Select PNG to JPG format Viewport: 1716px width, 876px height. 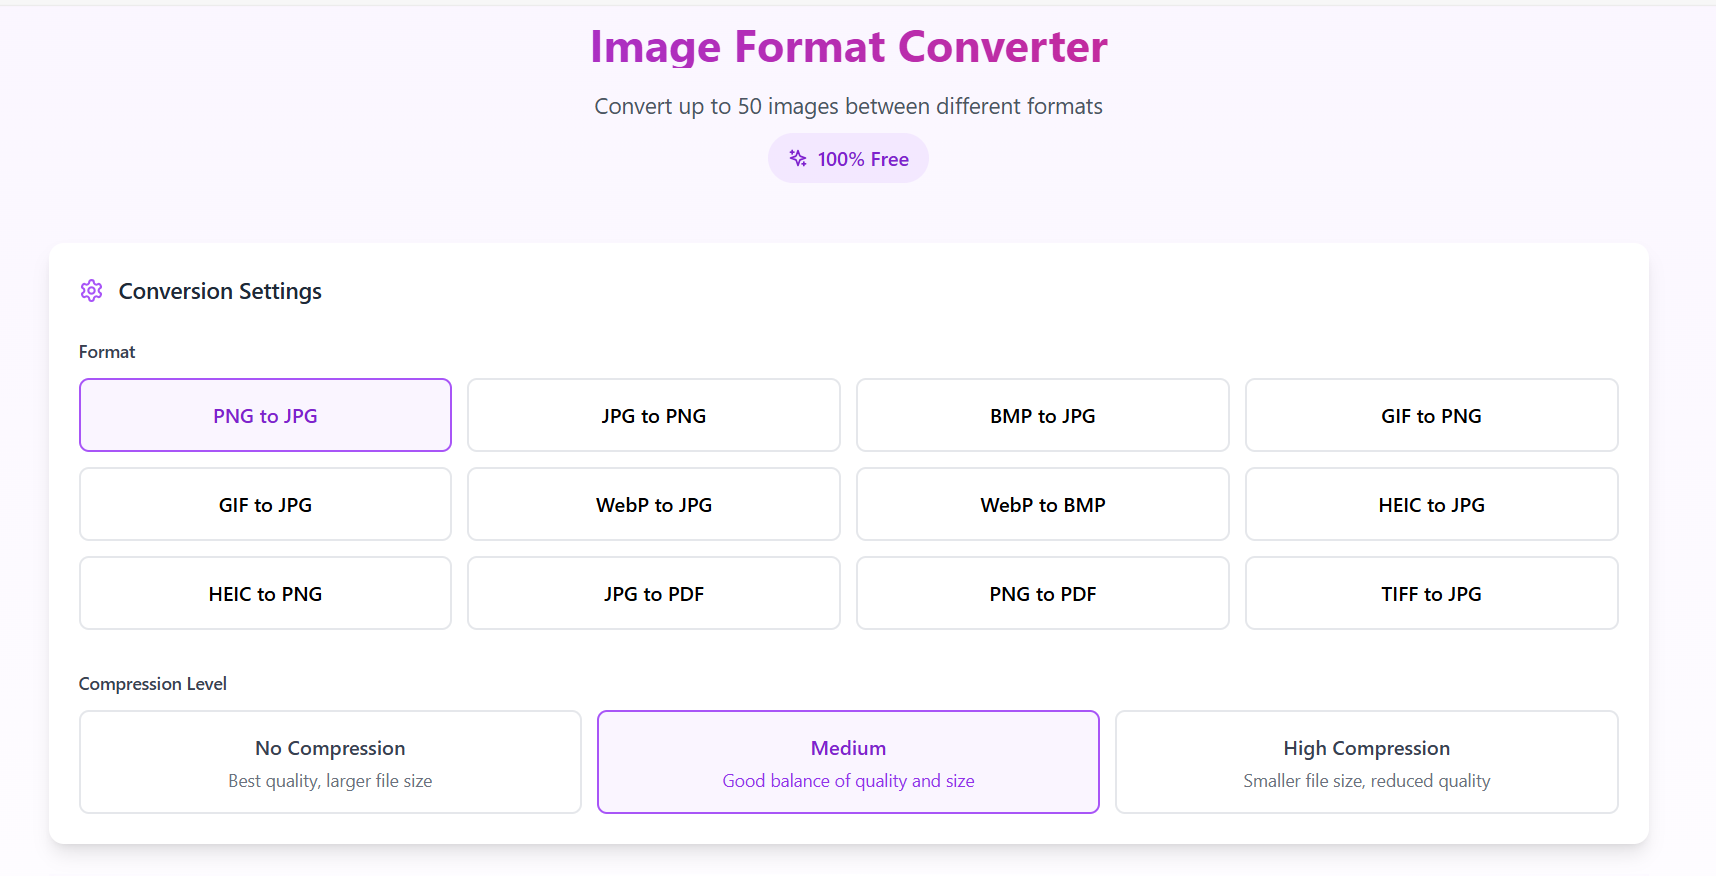tap(265, 415)
